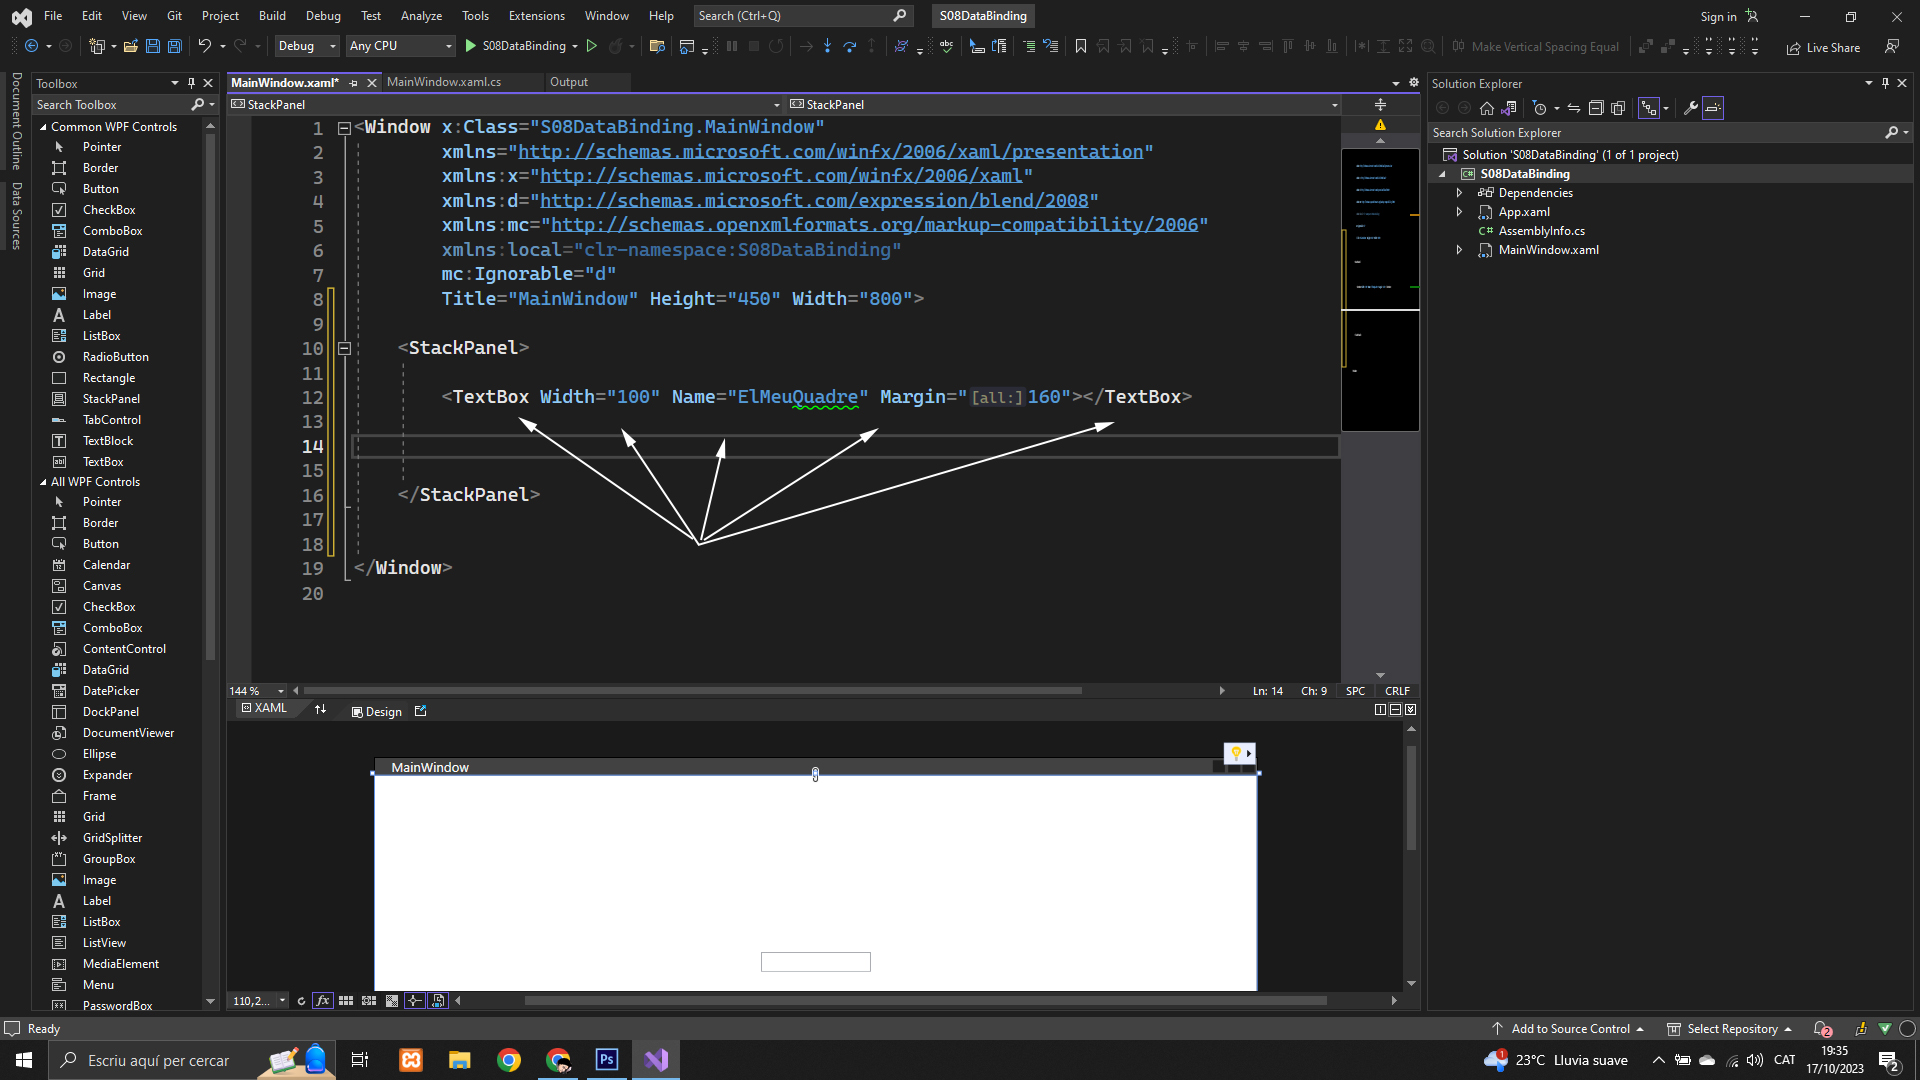Toggle snap grid in designer bar
Image resolution: width=1920 pixels, height=1080 pixels.
[346, 1000]
